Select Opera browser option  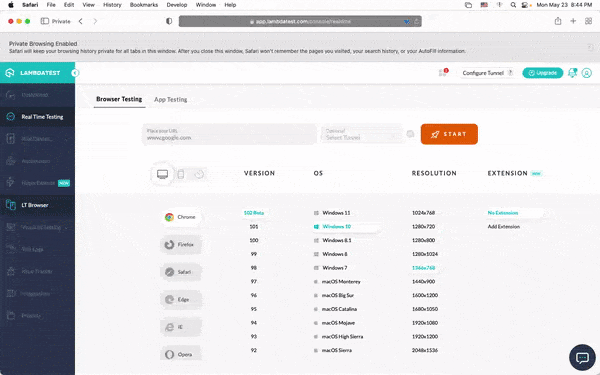tap(181, 354)
